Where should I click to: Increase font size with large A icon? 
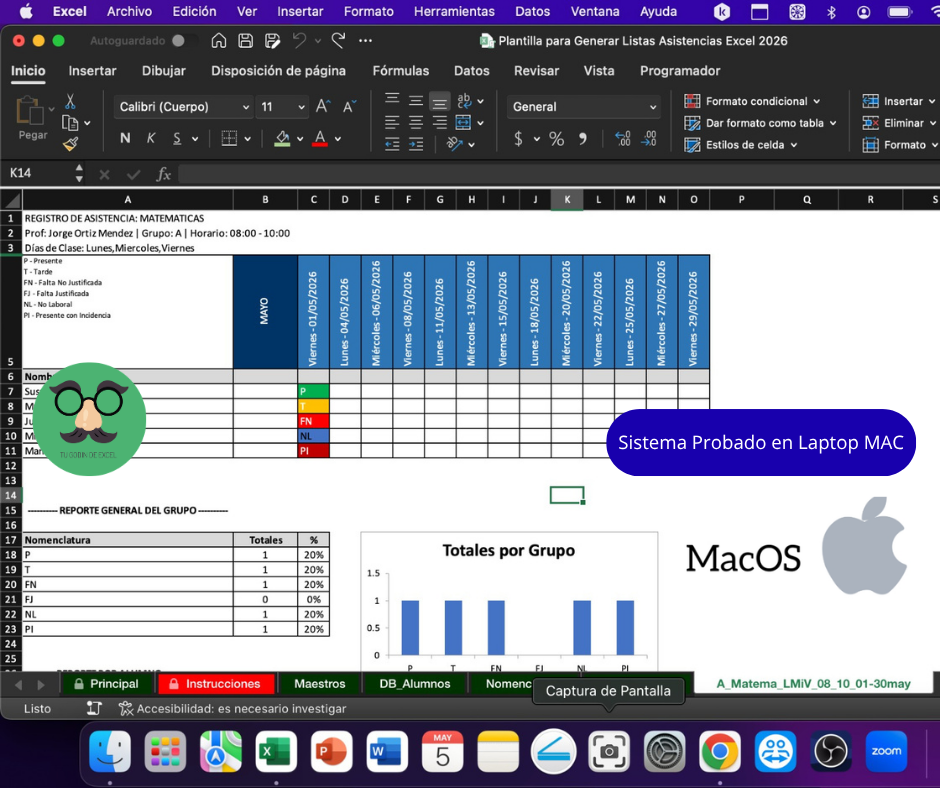pyautogui.click(x=323, y=107)
